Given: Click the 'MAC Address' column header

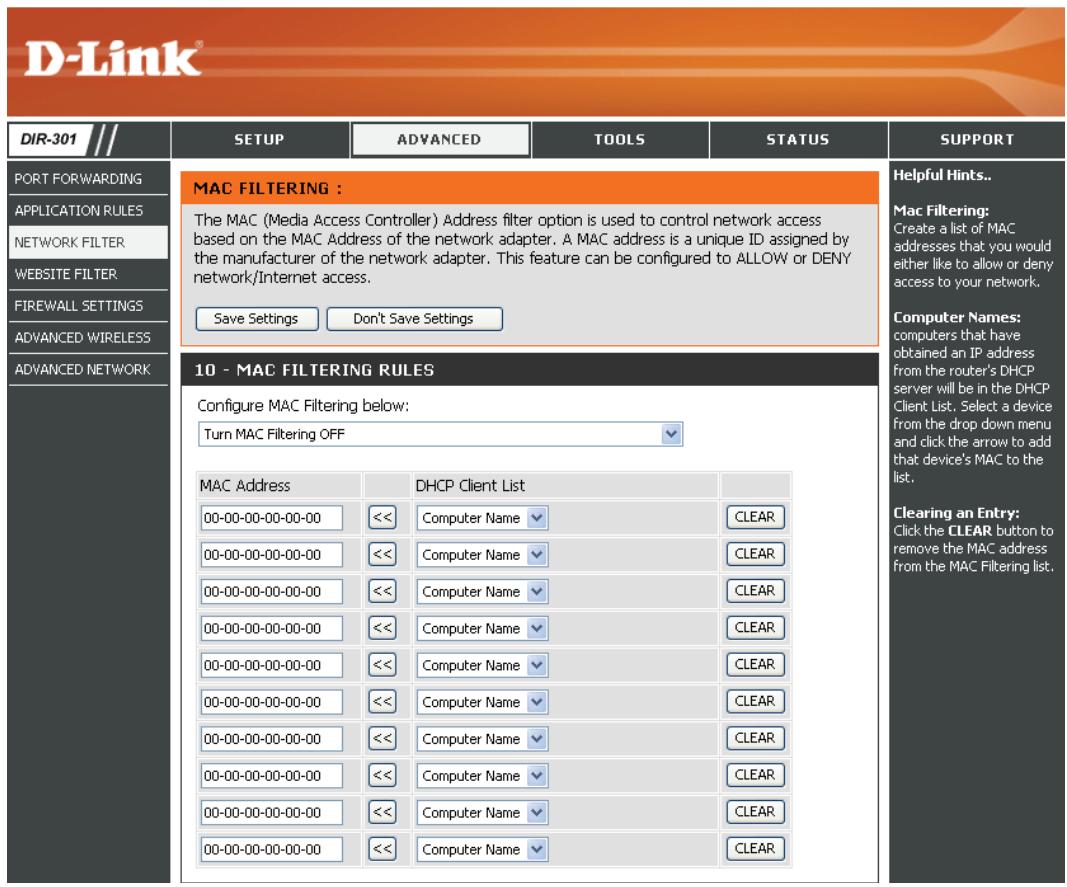Looking at the screenshot, I should click(x=245, y=485).
